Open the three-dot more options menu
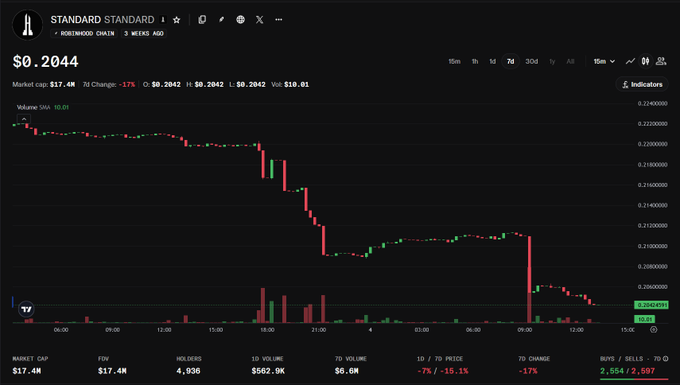The height and width of the screenshot is (385, 680). tap(278, 20)
